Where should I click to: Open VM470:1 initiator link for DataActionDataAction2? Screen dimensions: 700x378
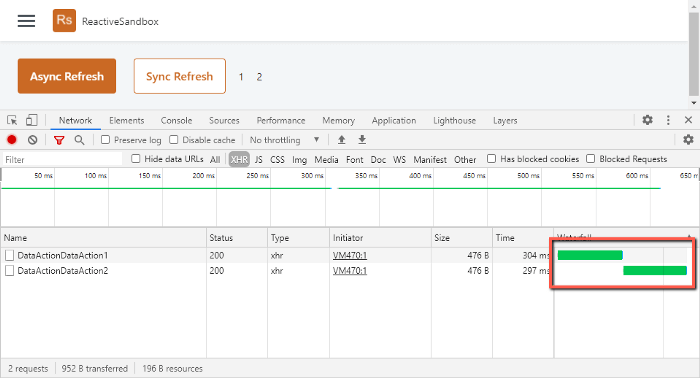[350, 270]
